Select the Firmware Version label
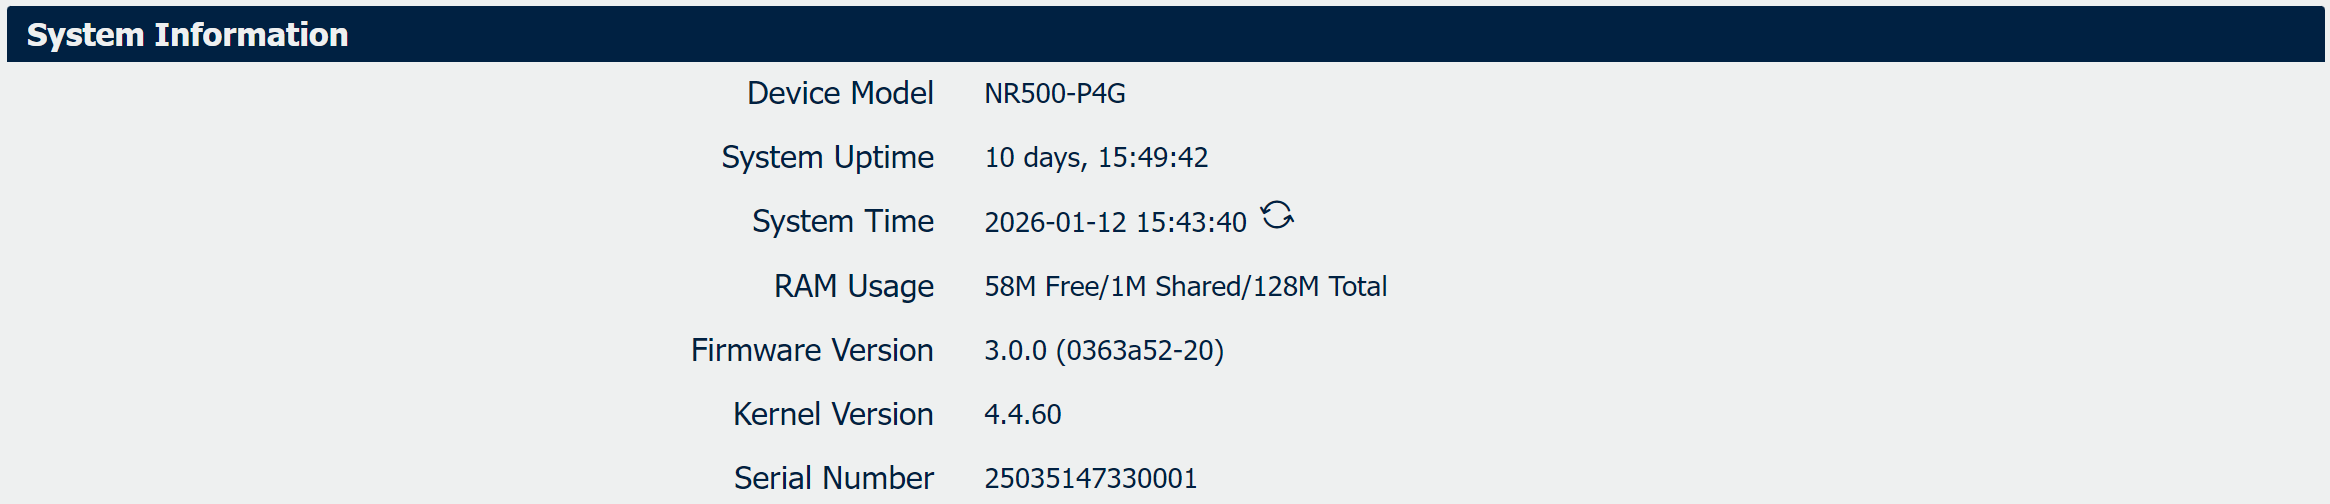Screen dimensions: 2330x504 coord(811,350)
